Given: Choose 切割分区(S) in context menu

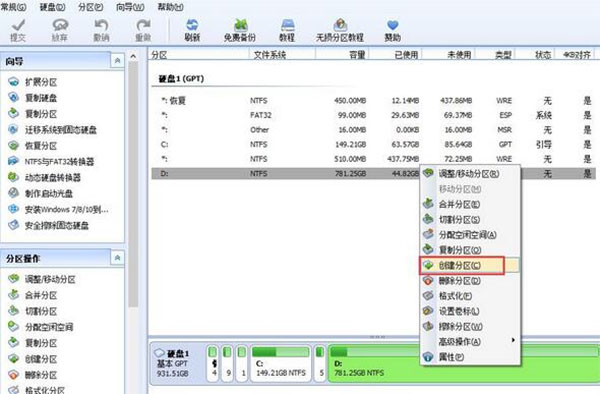Looking at the screenshot, I should point(470,220).
